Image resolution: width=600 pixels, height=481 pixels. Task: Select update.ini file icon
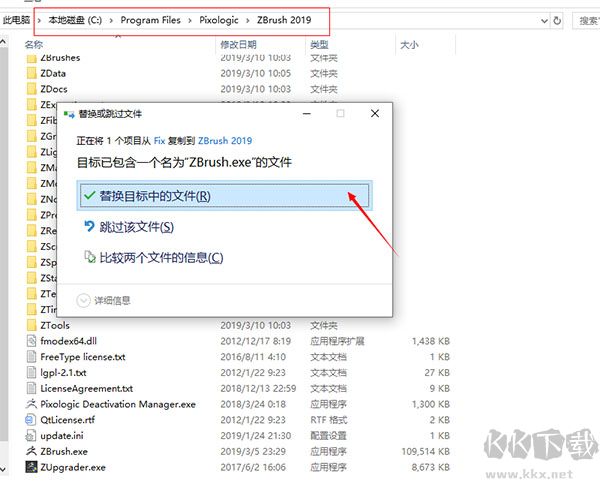(x=31, y=435)
